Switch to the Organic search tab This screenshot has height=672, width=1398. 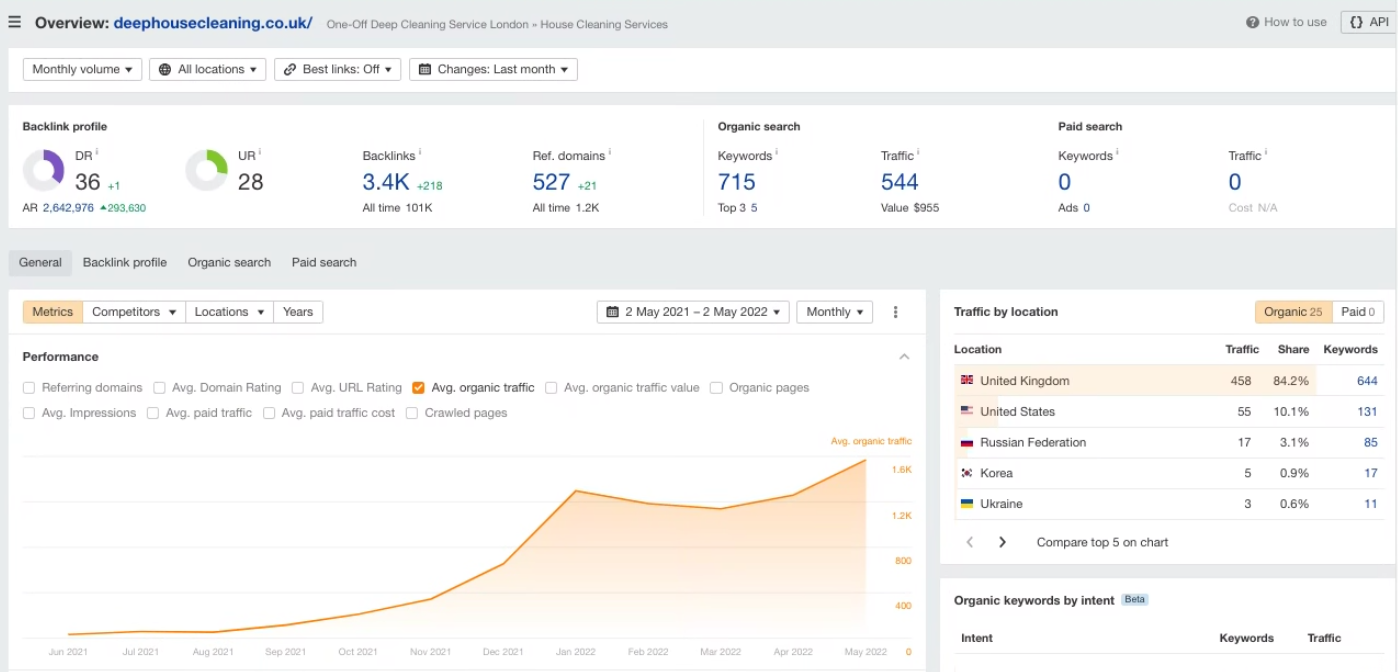coord(229,263)
